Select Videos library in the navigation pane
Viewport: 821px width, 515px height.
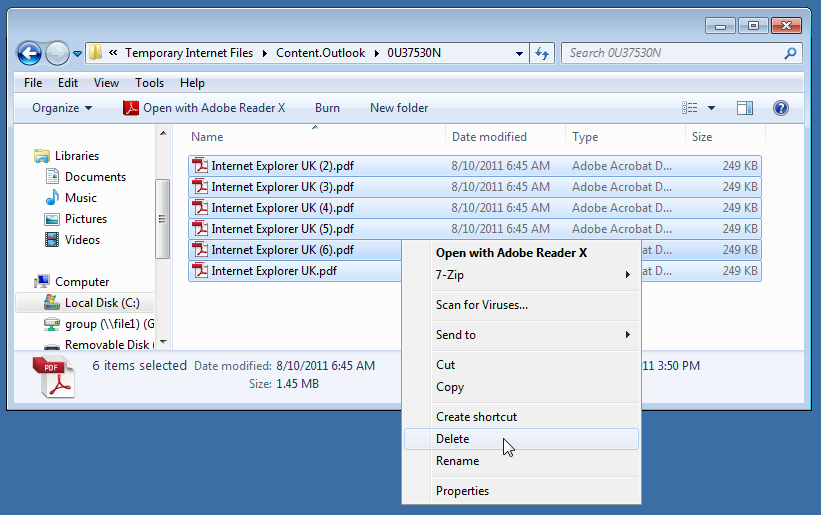tap(82, 240)
